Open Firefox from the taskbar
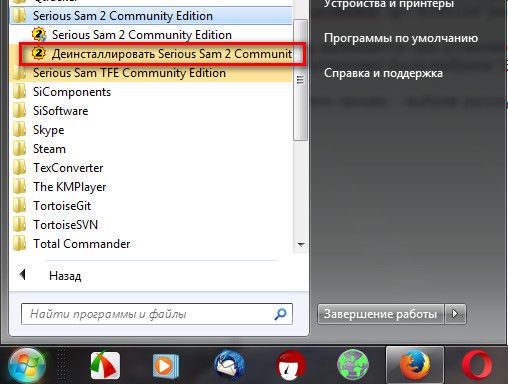The height and width of the screenshot is (384, 508). pyautogui.click(x=415, y=365)
